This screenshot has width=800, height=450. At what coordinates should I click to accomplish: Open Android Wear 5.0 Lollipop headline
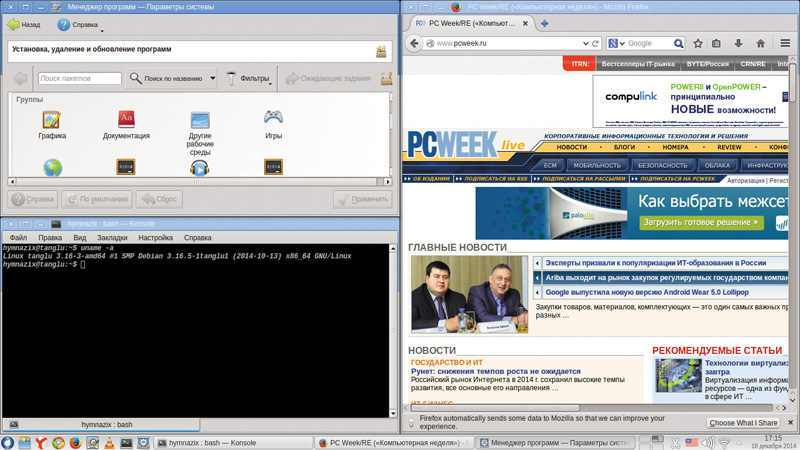point(647,292)
